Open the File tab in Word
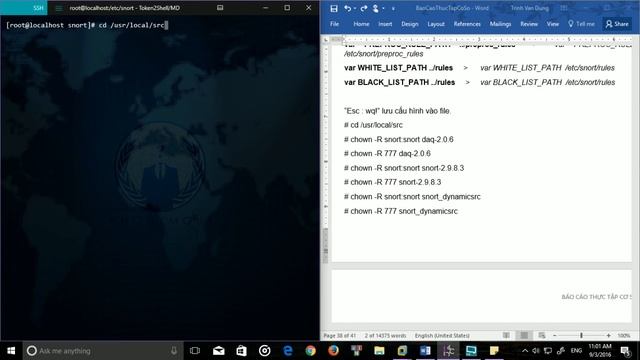This screenshot has width=640, height=360. (334, 24)
